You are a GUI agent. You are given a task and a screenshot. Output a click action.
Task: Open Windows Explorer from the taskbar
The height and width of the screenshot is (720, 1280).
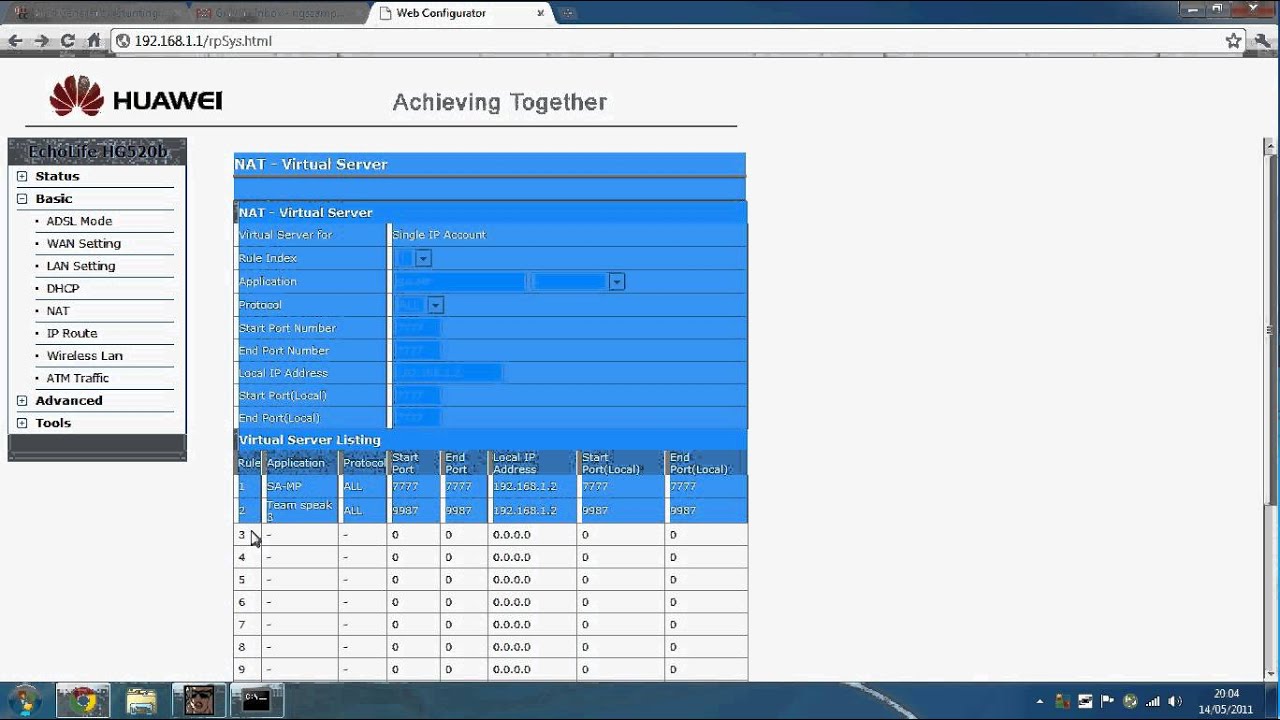click(141, 701)
